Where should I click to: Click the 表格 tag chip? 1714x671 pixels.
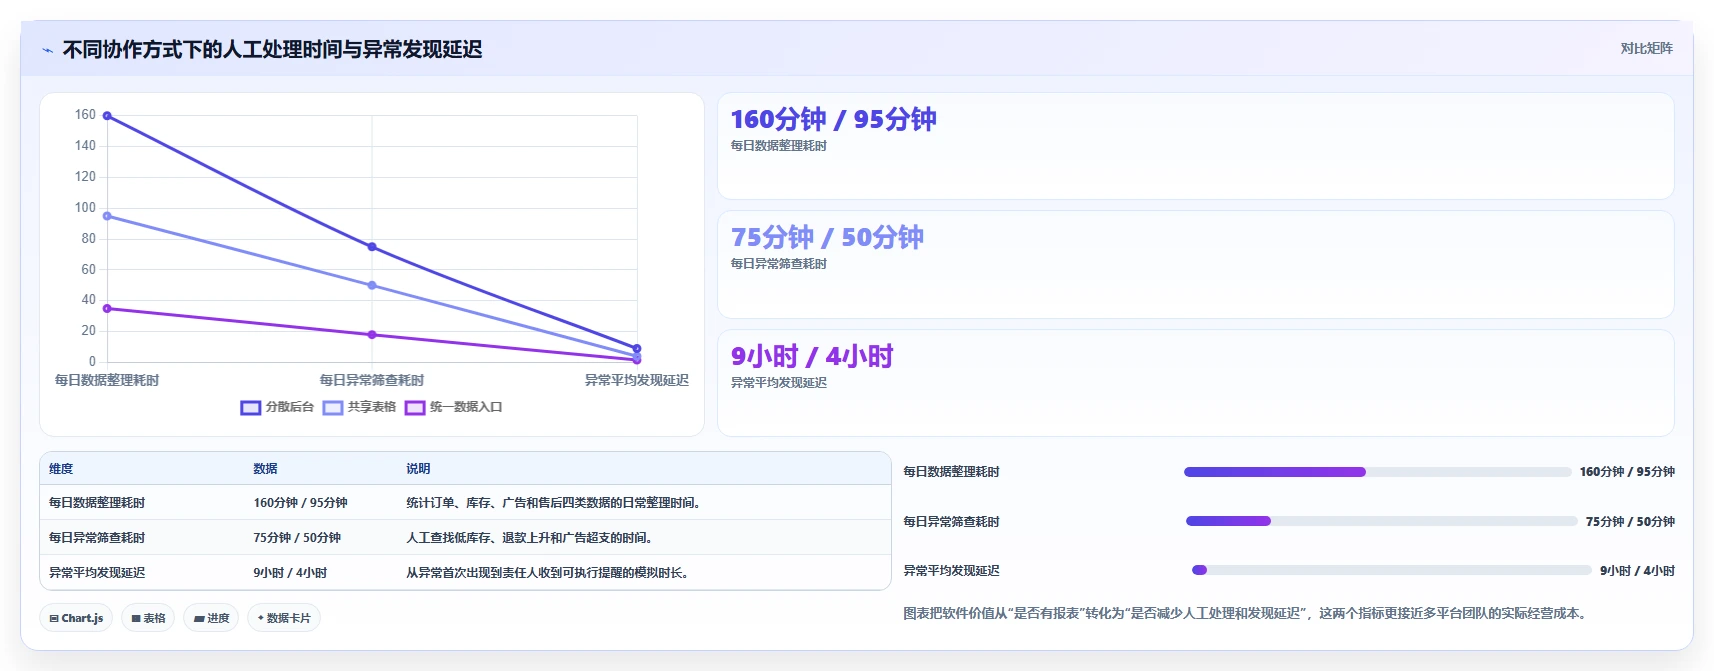point(148,618)
